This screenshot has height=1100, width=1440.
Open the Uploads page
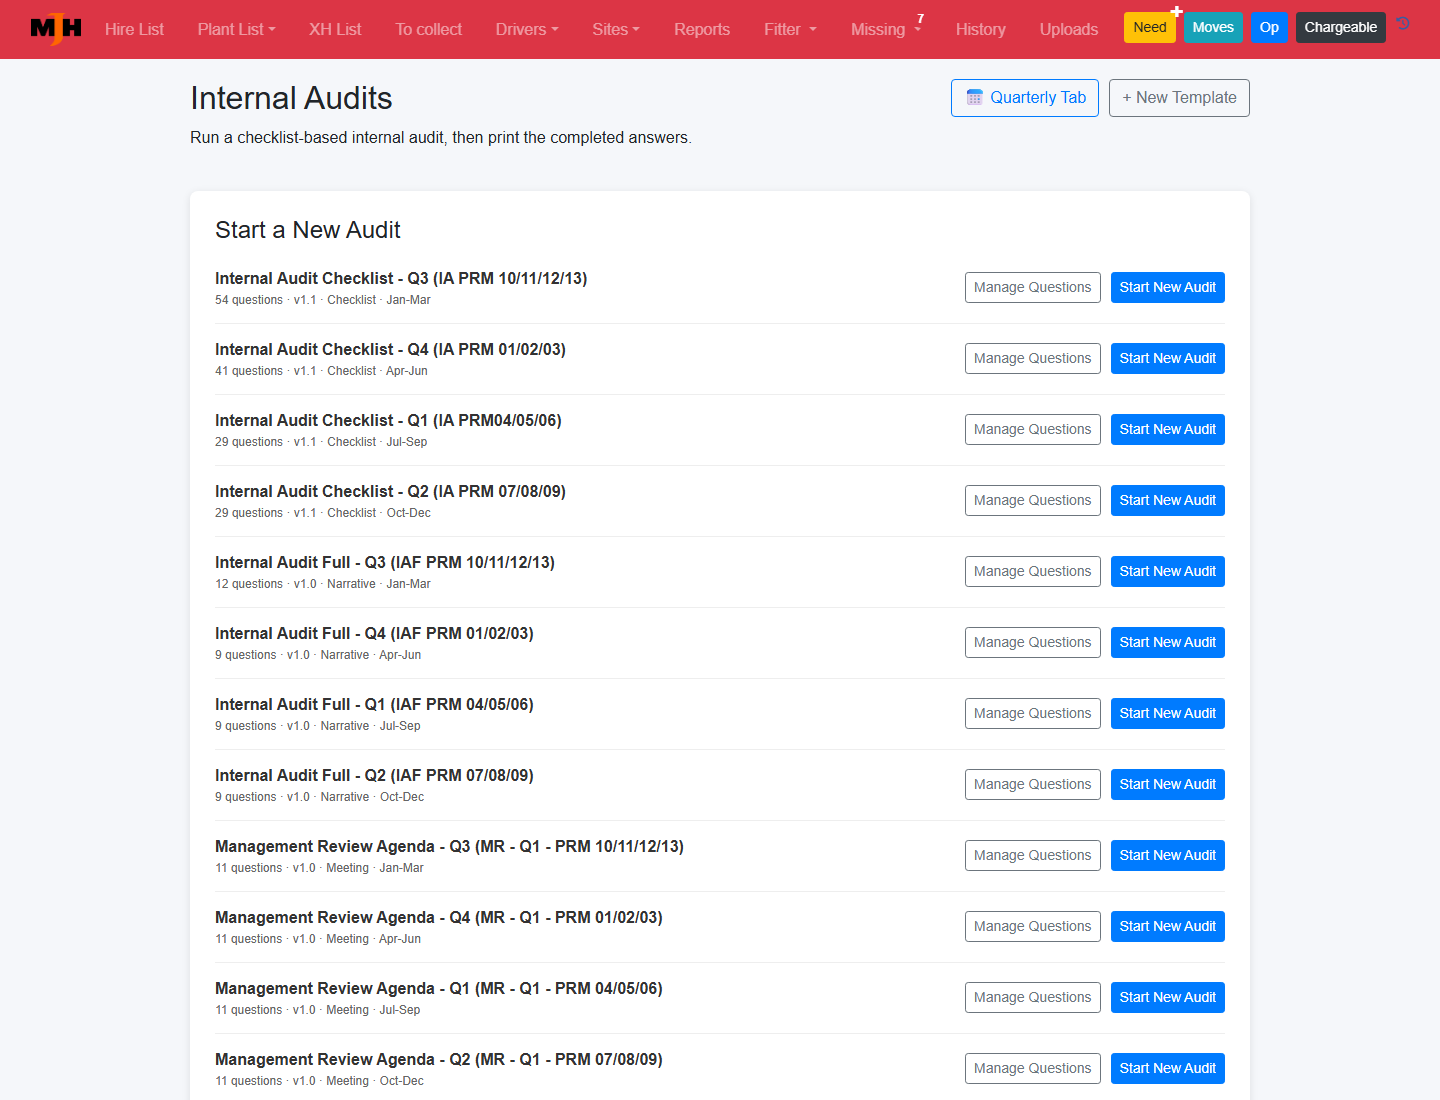point(1068,29)
